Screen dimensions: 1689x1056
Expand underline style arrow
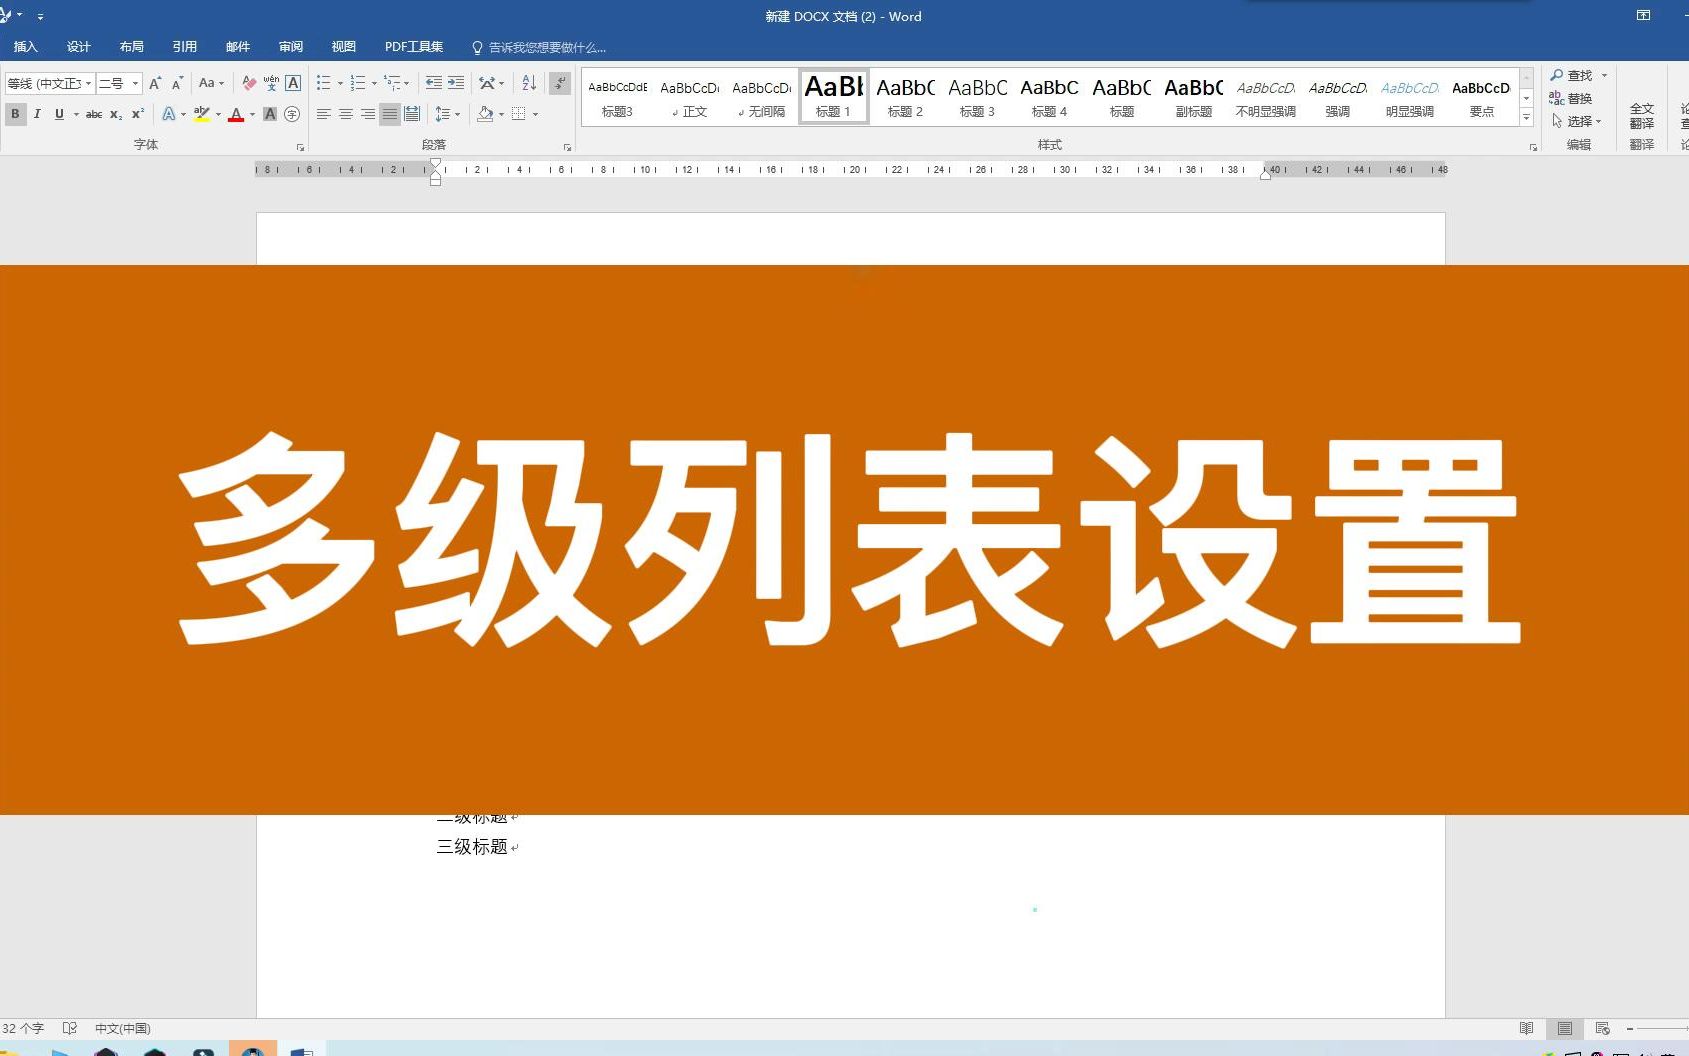(76, 114)
